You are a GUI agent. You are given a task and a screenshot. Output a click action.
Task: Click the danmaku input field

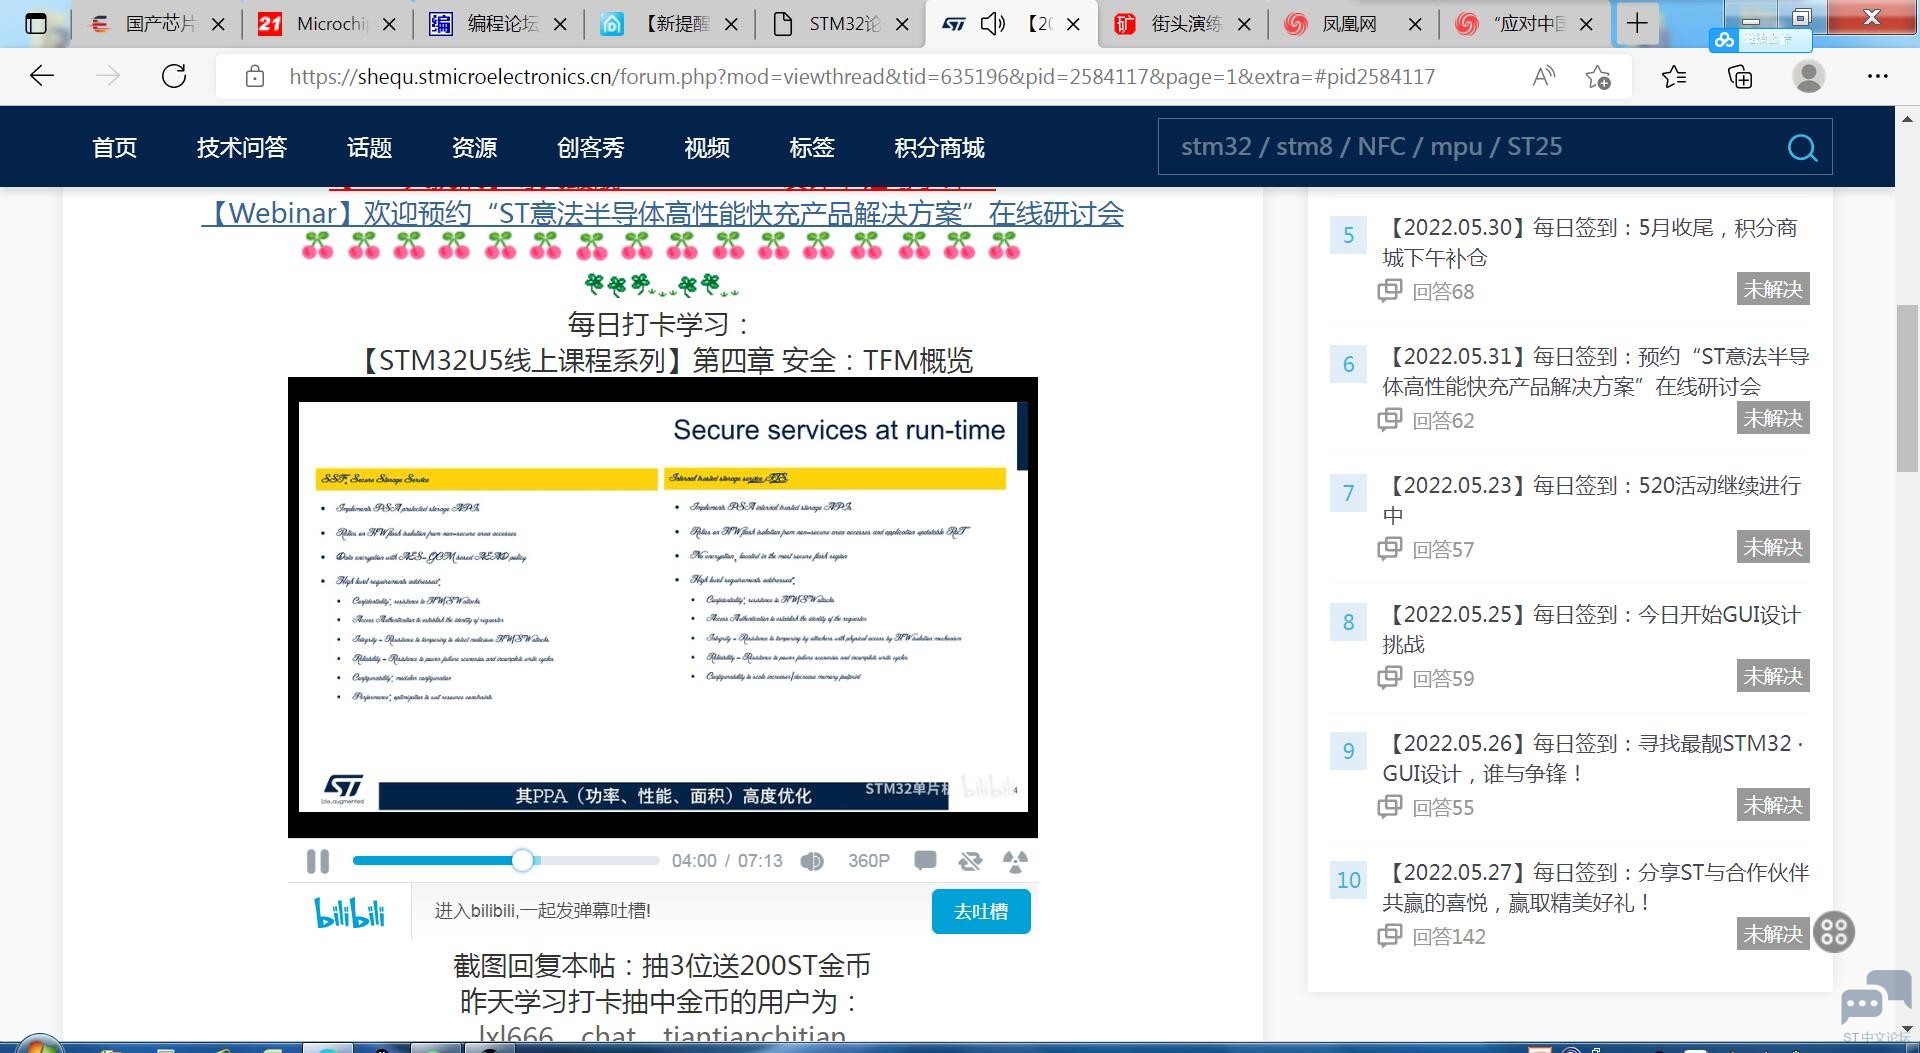671,911
